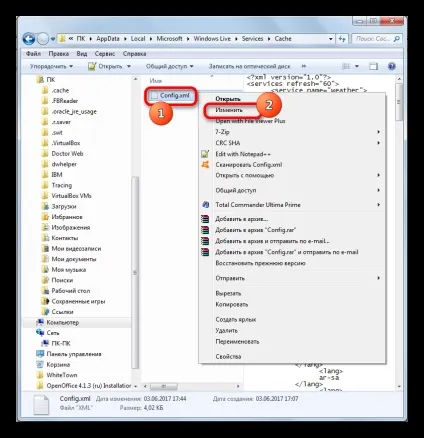Image resolution: width=424 pixels, height=438 pixels.
Task: Select WhiteTown folder in tree
Action: (62, 375)
